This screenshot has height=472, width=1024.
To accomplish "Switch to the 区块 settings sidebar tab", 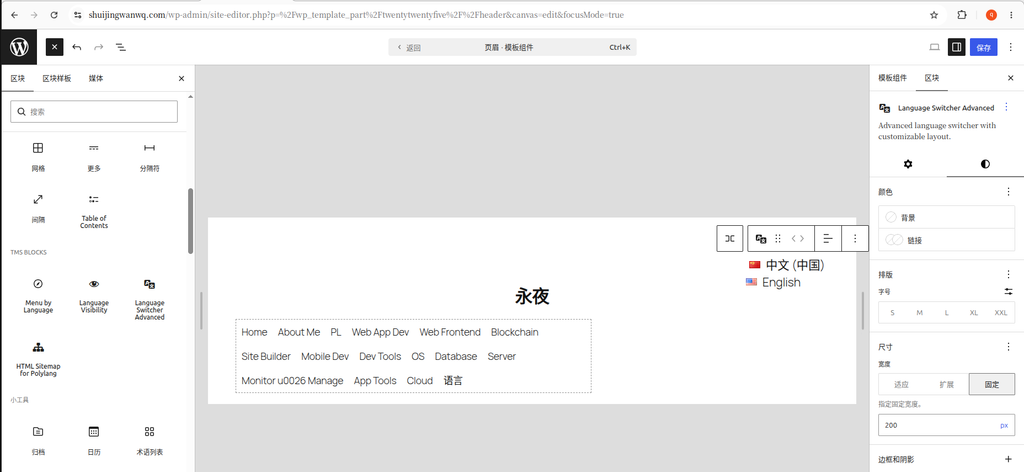I will click(931, 78).
